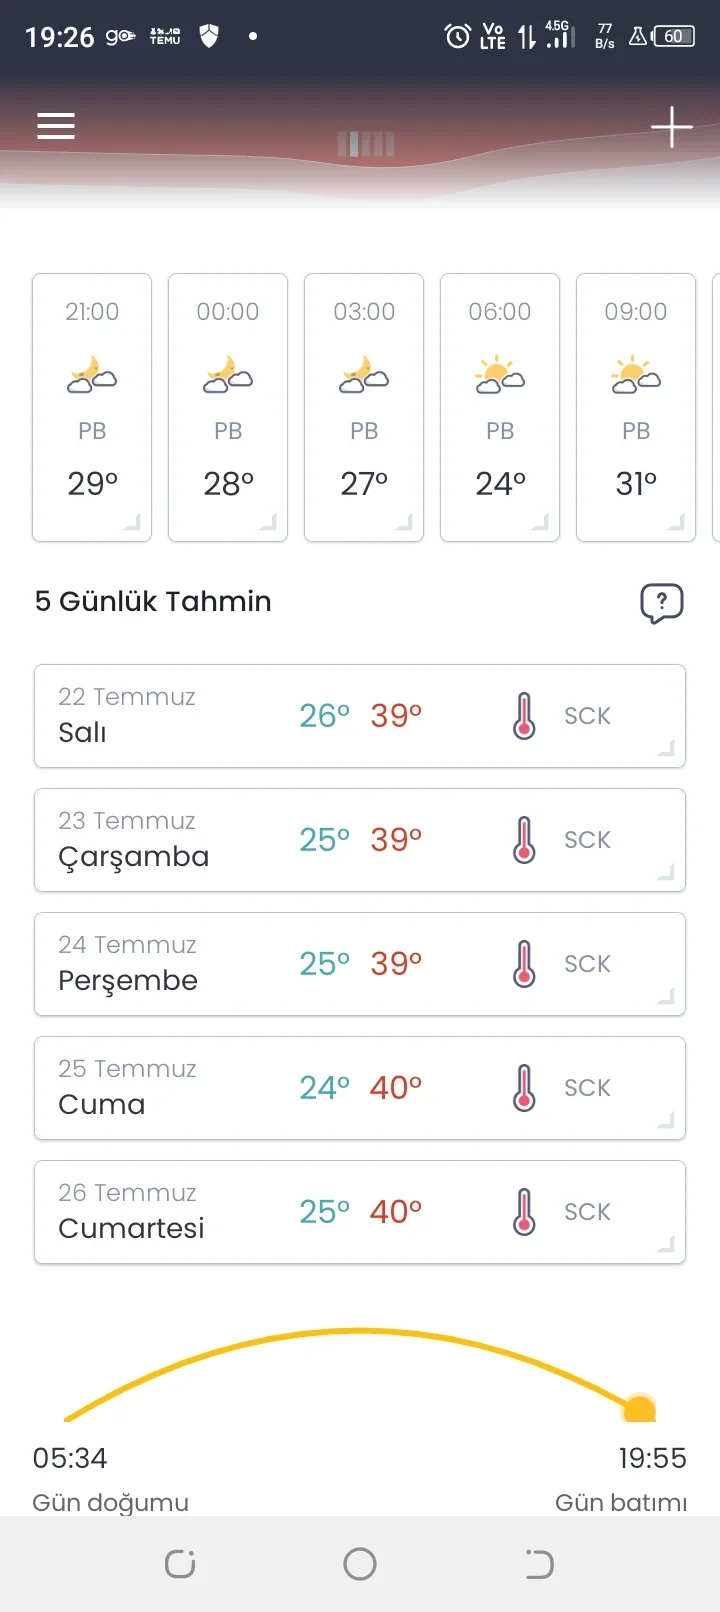Tap the partly sunny icon at 06:00
The height and width of the screenshot is (1612, 720).
click(500, 375)
